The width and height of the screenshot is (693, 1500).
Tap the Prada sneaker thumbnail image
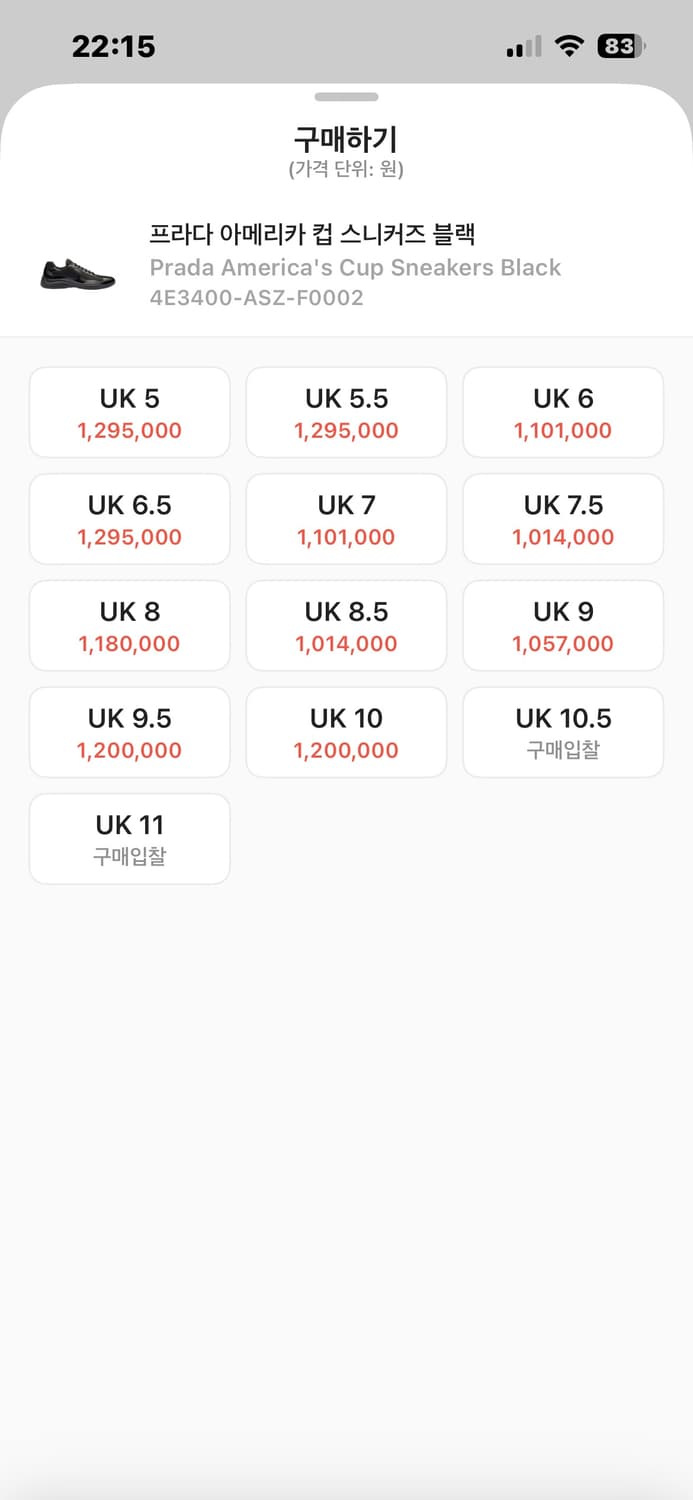pyautogui.click(x=78, y=273)
